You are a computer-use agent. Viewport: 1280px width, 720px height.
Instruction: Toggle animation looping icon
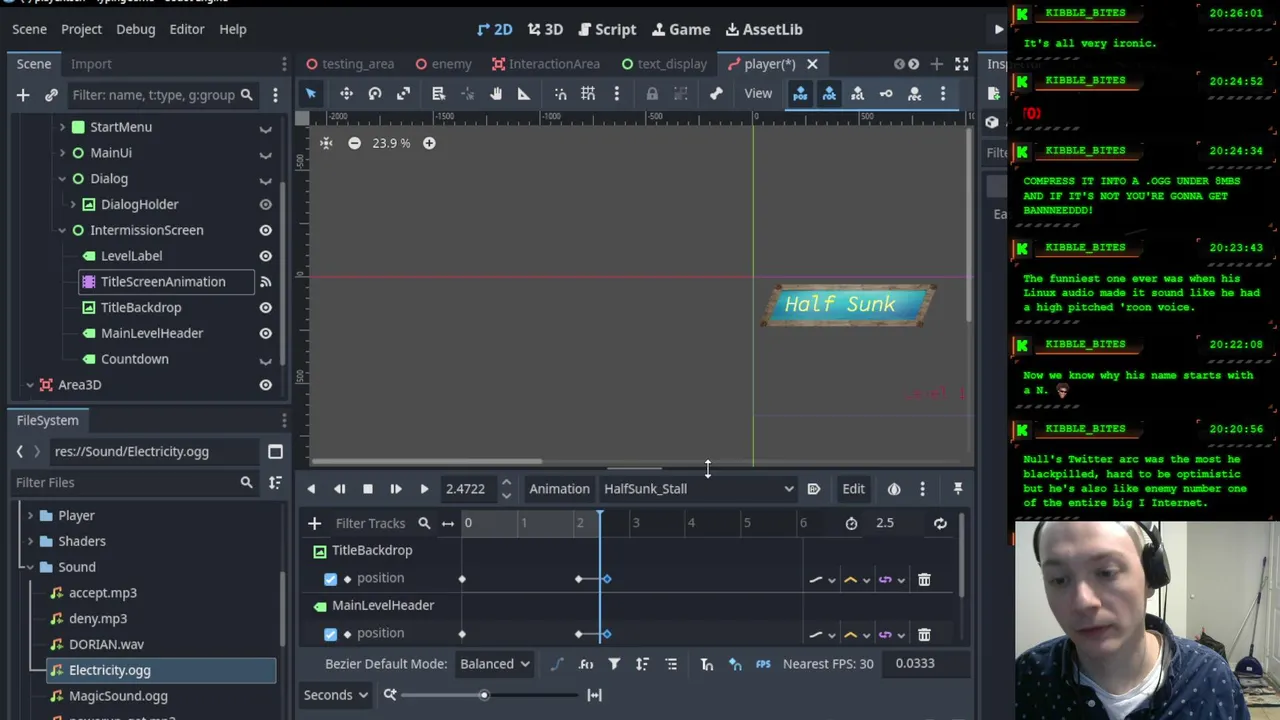coord(940,523)
